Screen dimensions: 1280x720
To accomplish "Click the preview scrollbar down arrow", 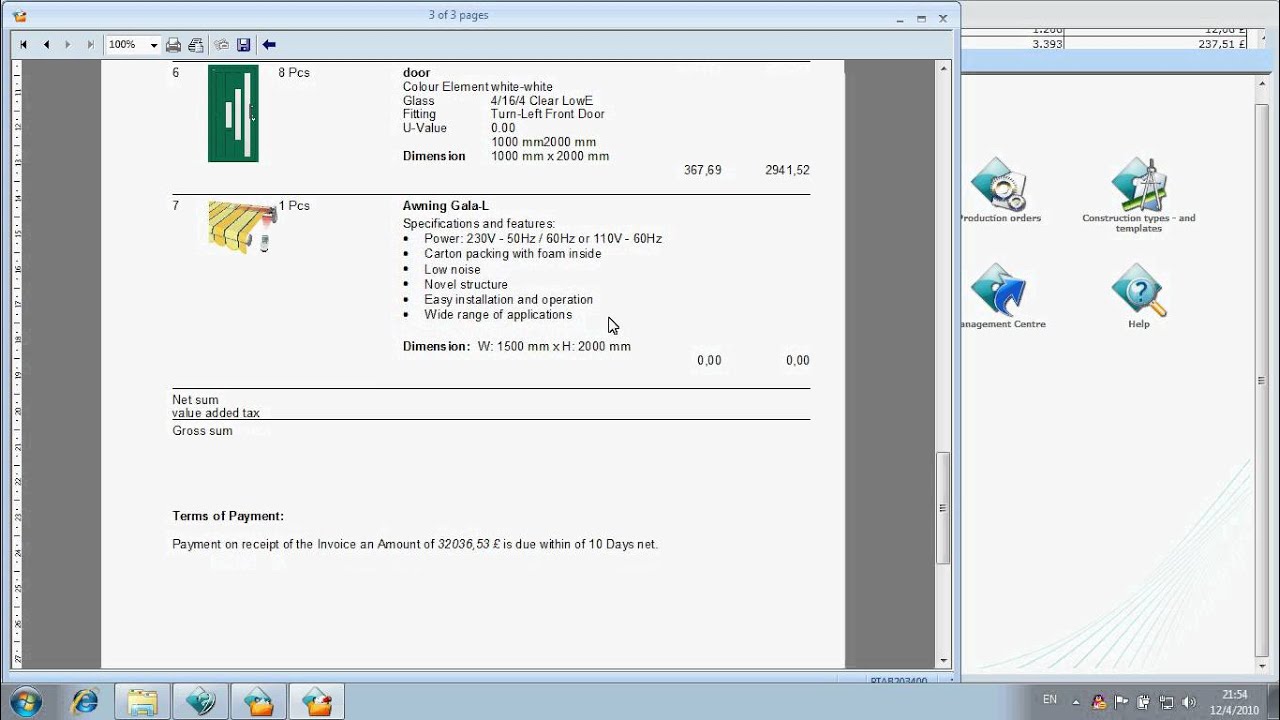I will point(942,661).
